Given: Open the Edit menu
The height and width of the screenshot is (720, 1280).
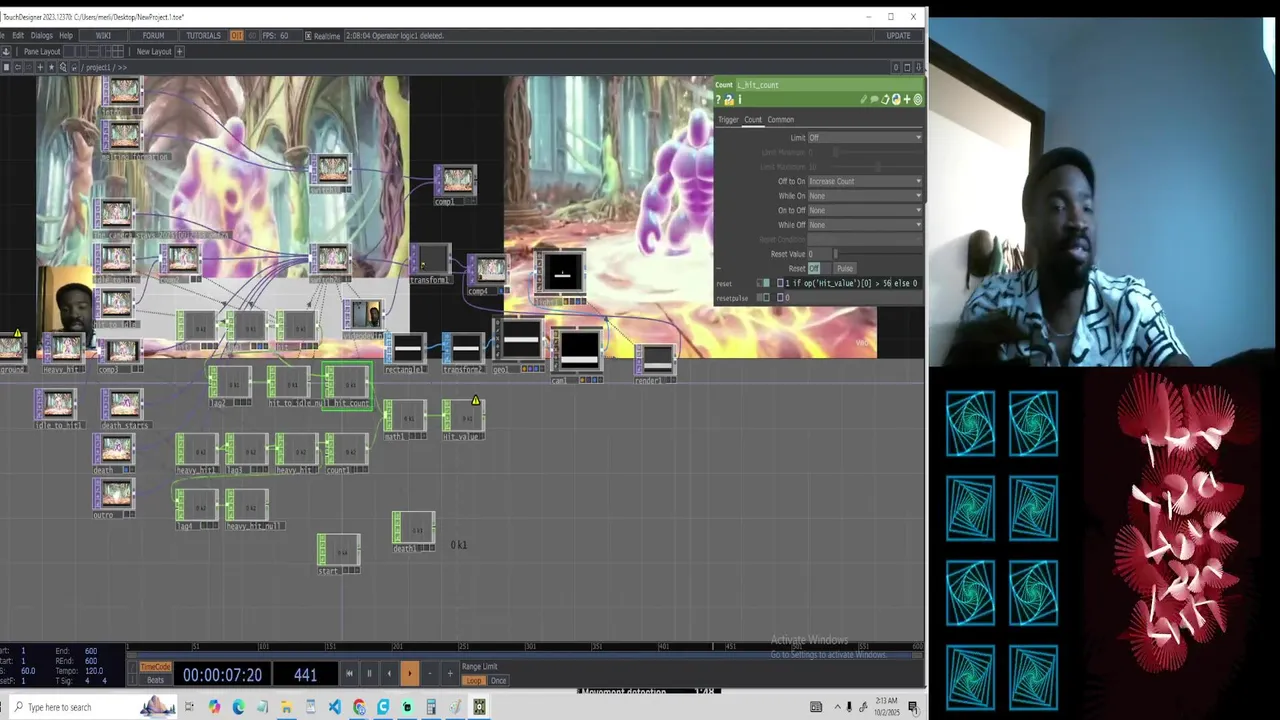Looking at the screenshot, I should pos(18,36).
